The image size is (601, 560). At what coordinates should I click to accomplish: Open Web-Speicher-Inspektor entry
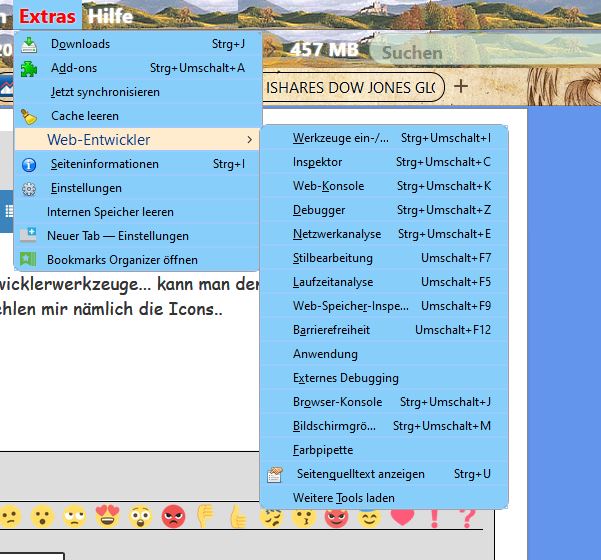point(384,306)
